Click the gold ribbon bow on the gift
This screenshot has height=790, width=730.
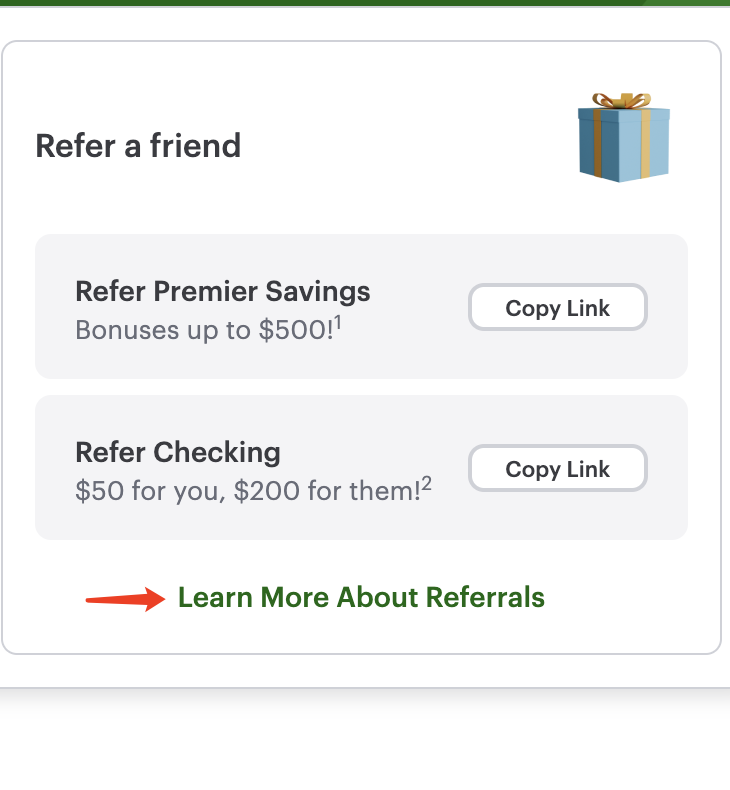point(621,100)
